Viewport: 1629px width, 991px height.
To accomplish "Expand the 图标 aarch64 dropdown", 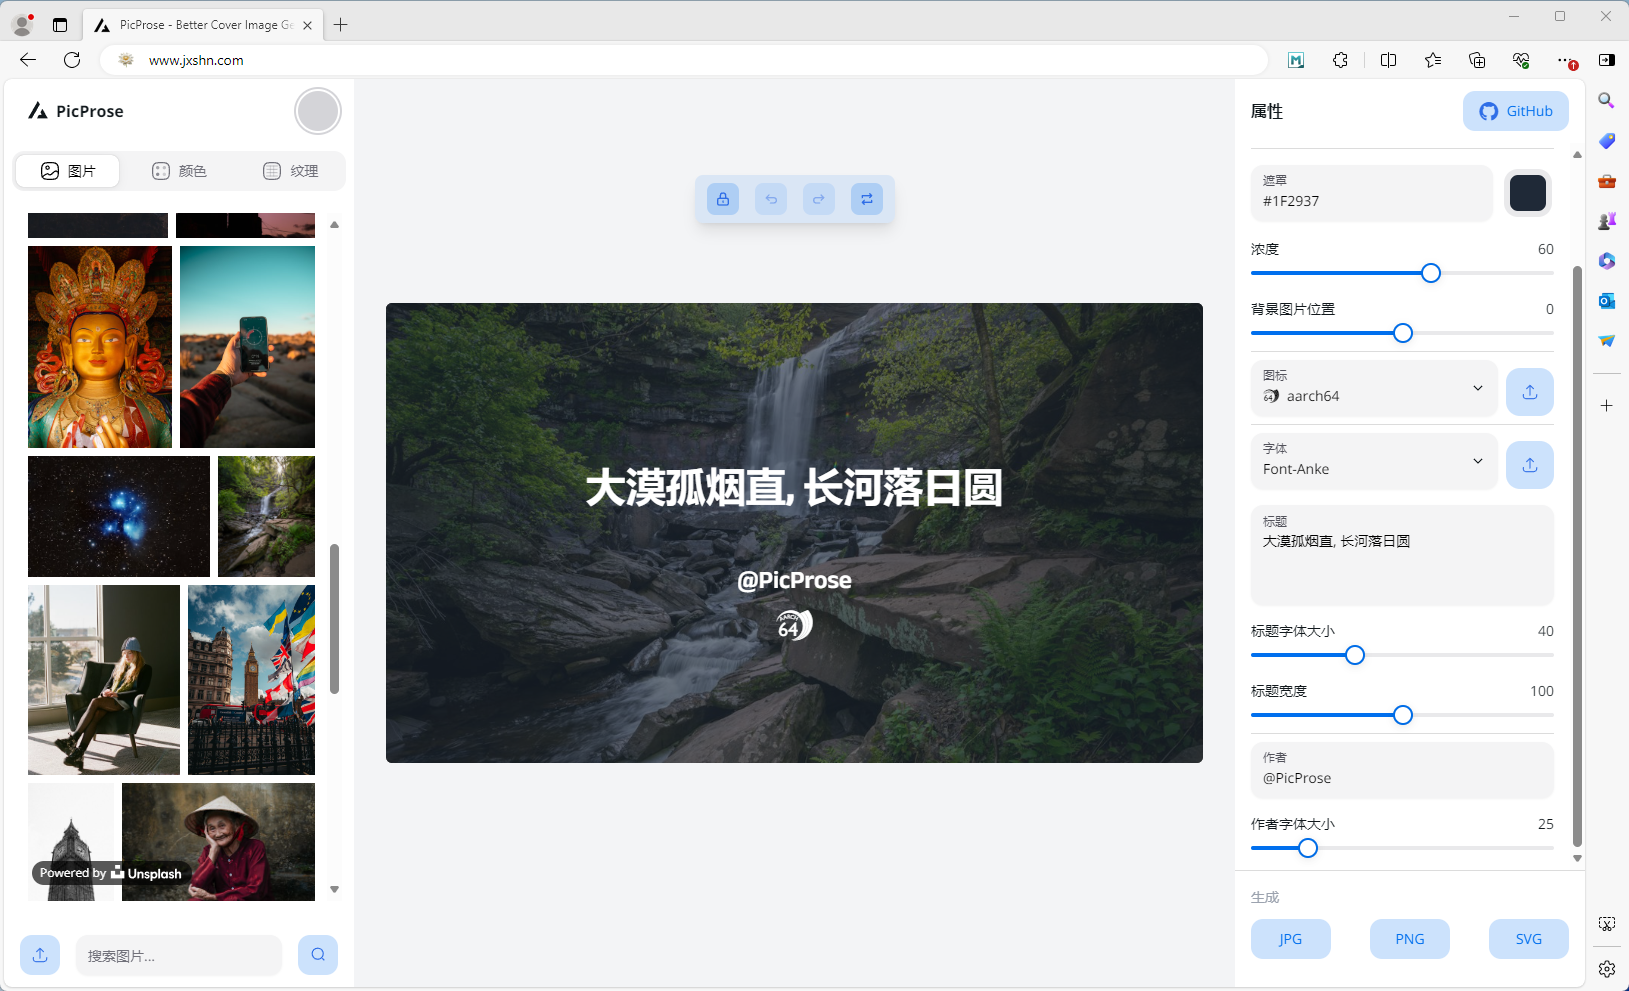I will [x=1477, y=388].
